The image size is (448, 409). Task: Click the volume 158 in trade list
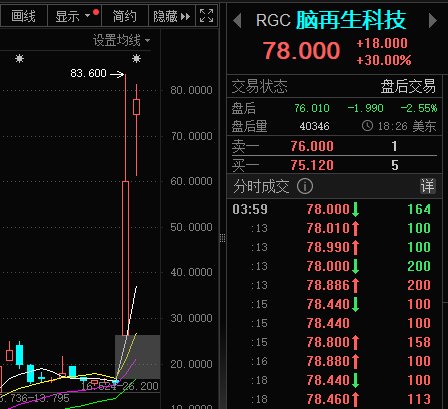pos(419,342)
